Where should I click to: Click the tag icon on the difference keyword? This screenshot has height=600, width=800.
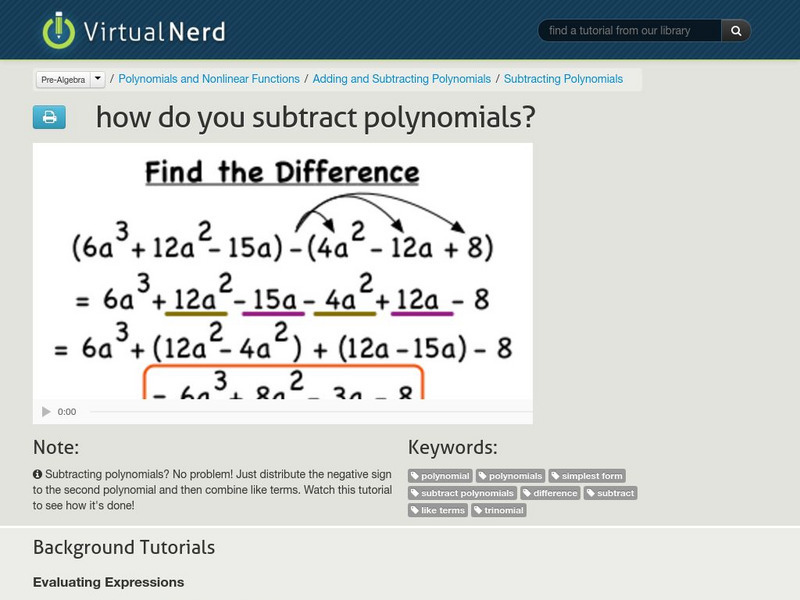tap(528, 493)
